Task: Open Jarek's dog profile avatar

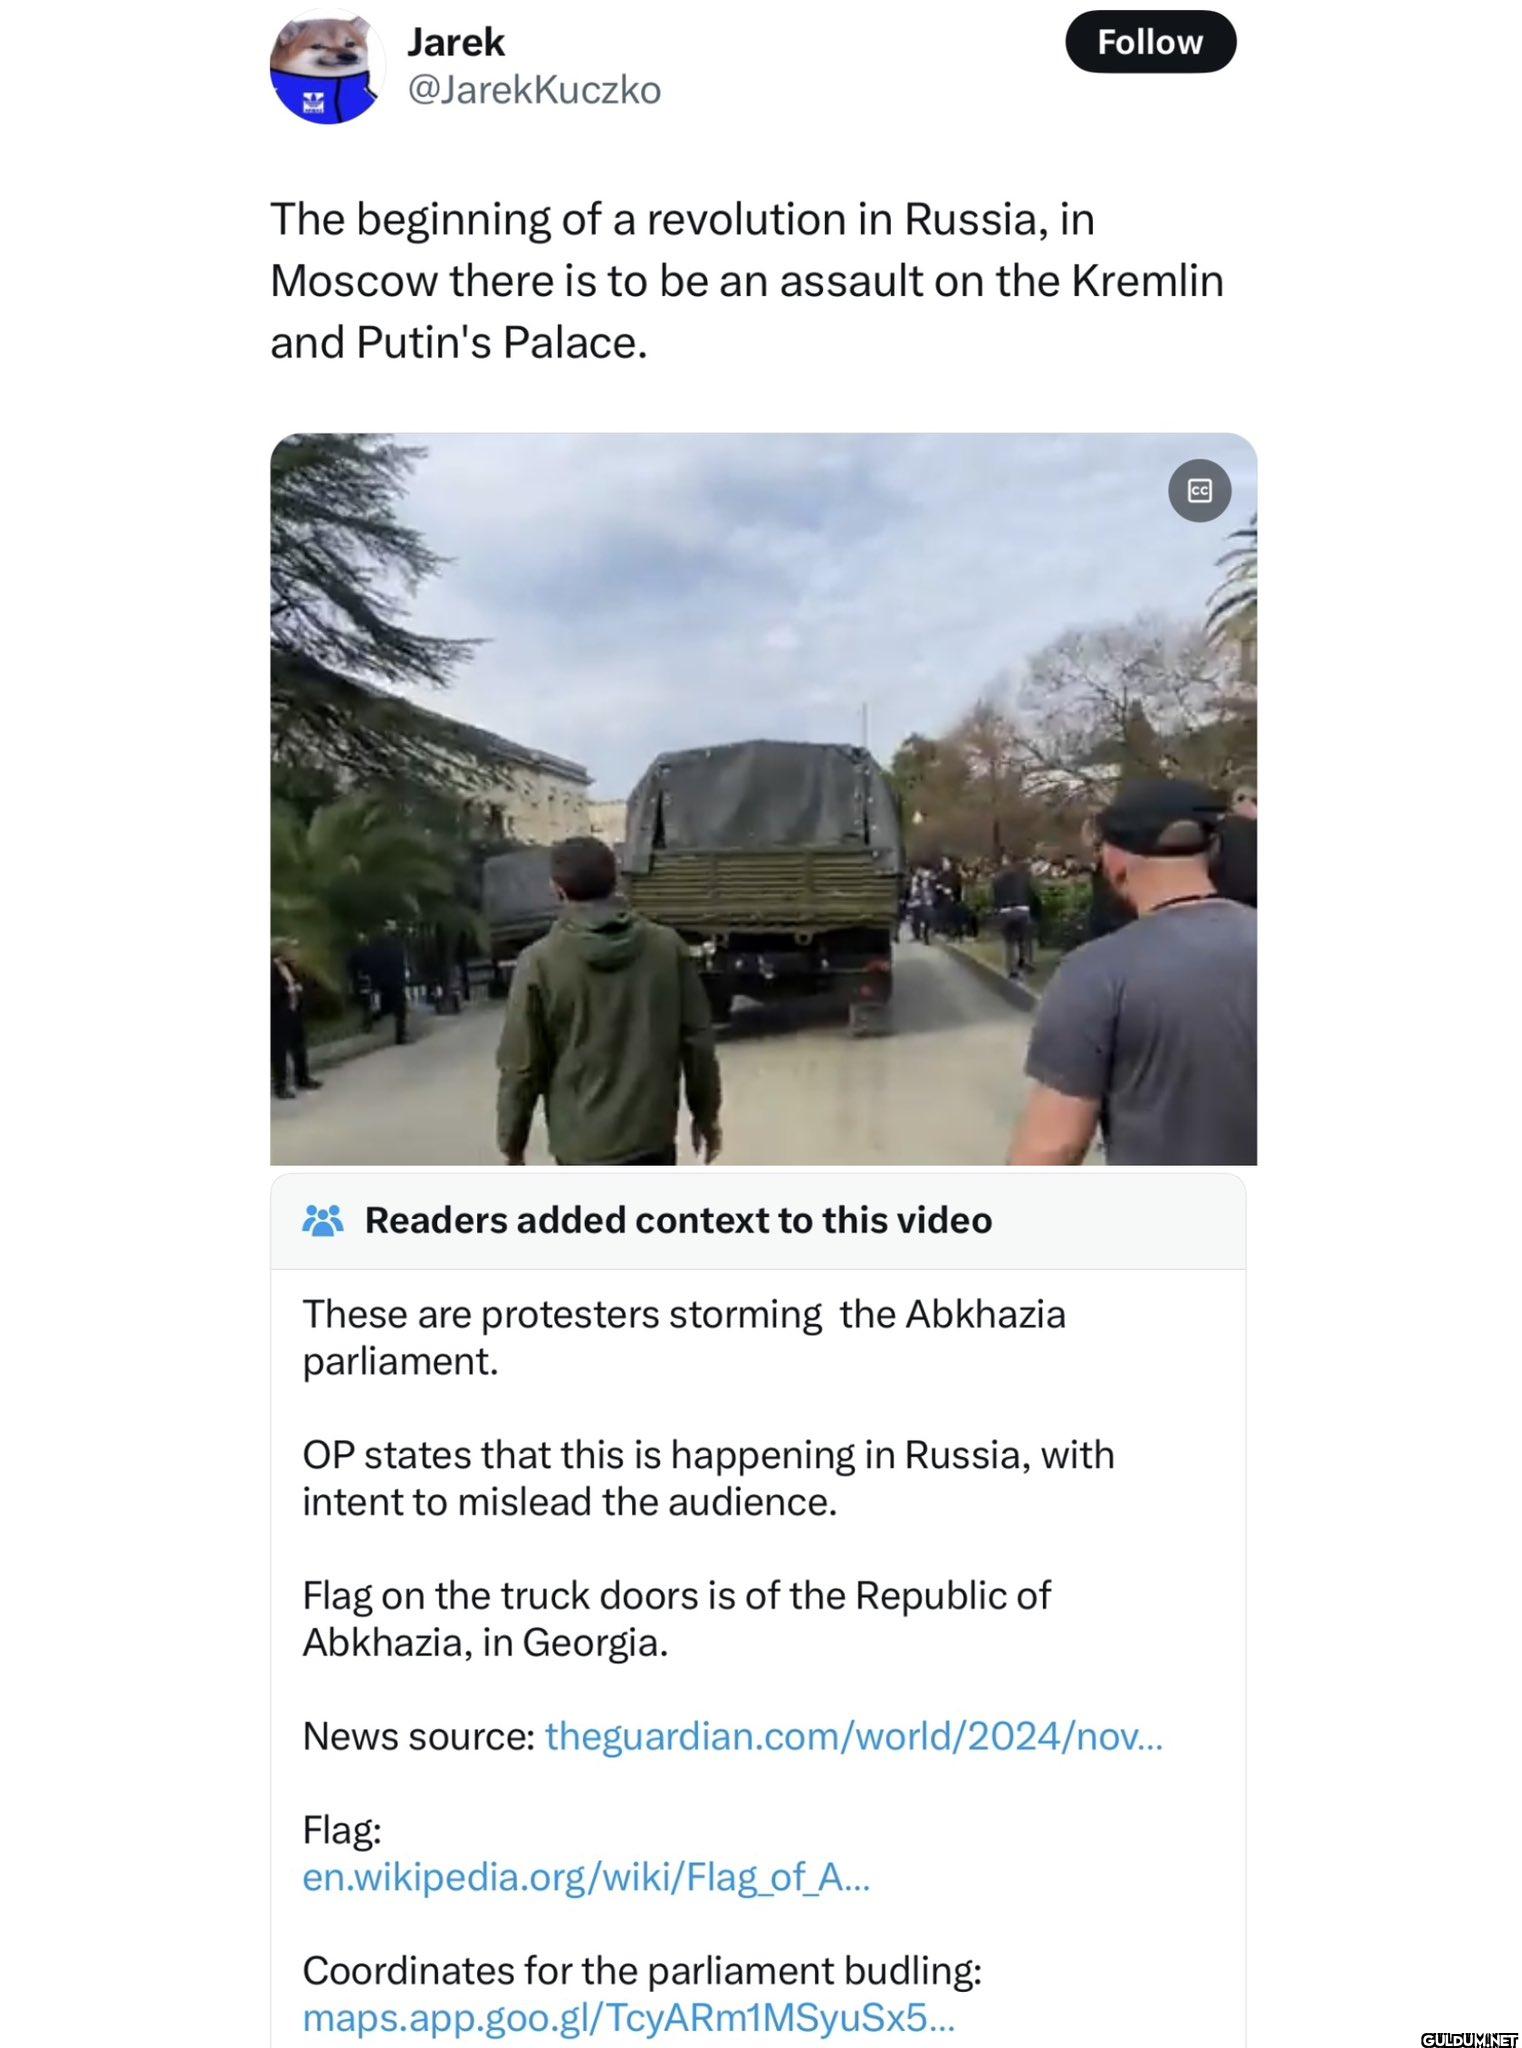Action: tap(328, 67)
